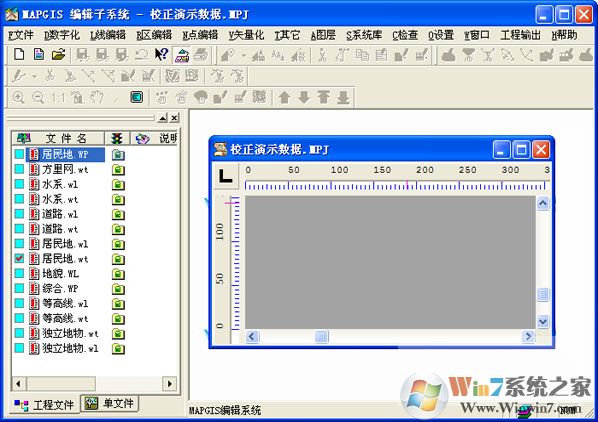The height and width of the screenshot is (422, 598).
Task: Click the L ruler corner icon
Action: (x=225, y=176)
